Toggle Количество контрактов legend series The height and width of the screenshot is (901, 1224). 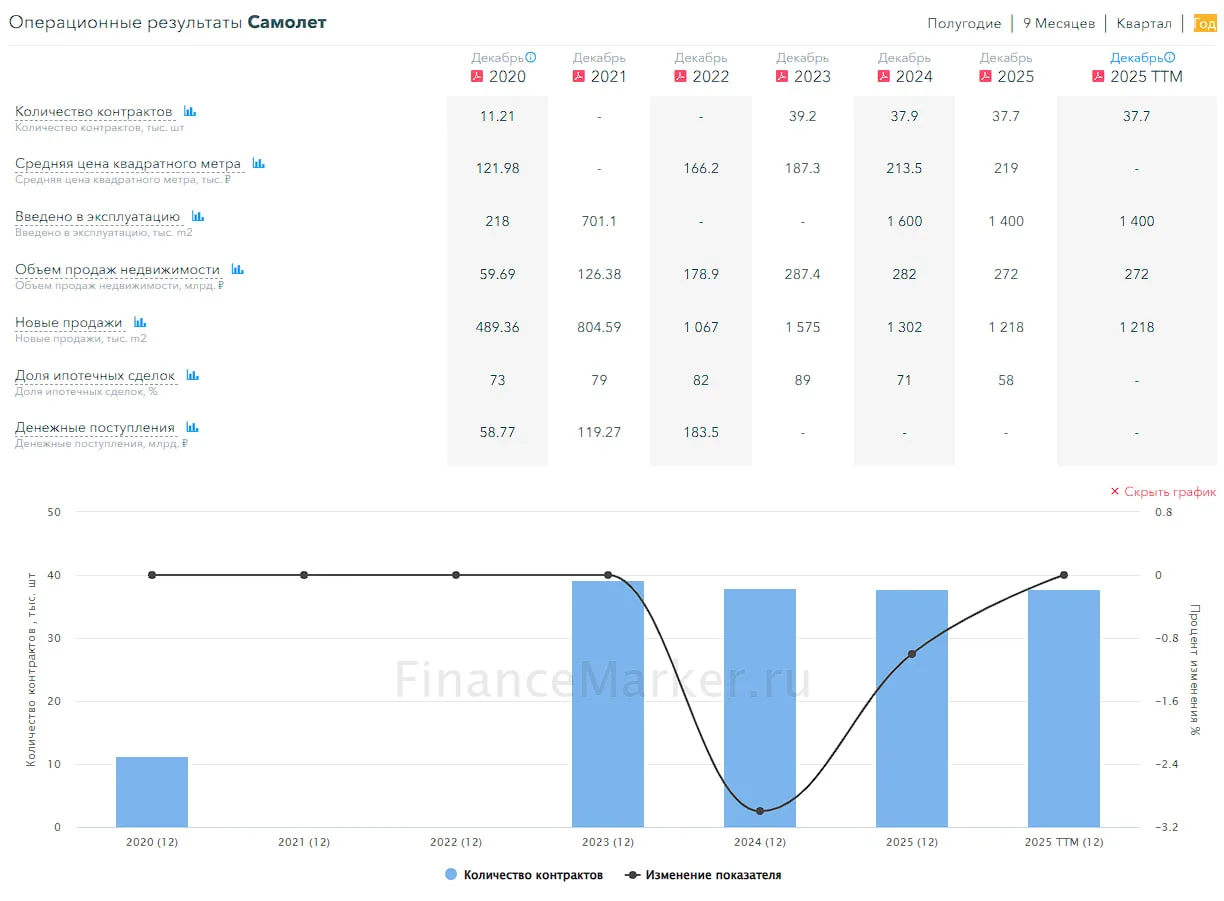coord(524,875)
